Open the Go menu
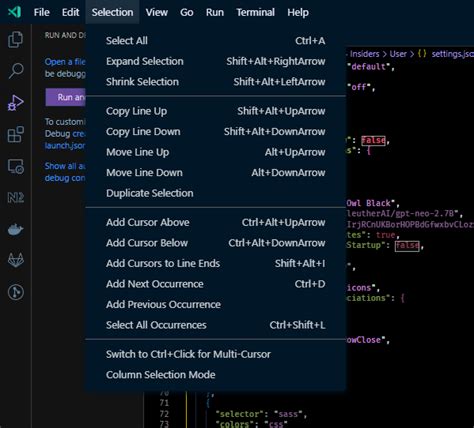 187,12
